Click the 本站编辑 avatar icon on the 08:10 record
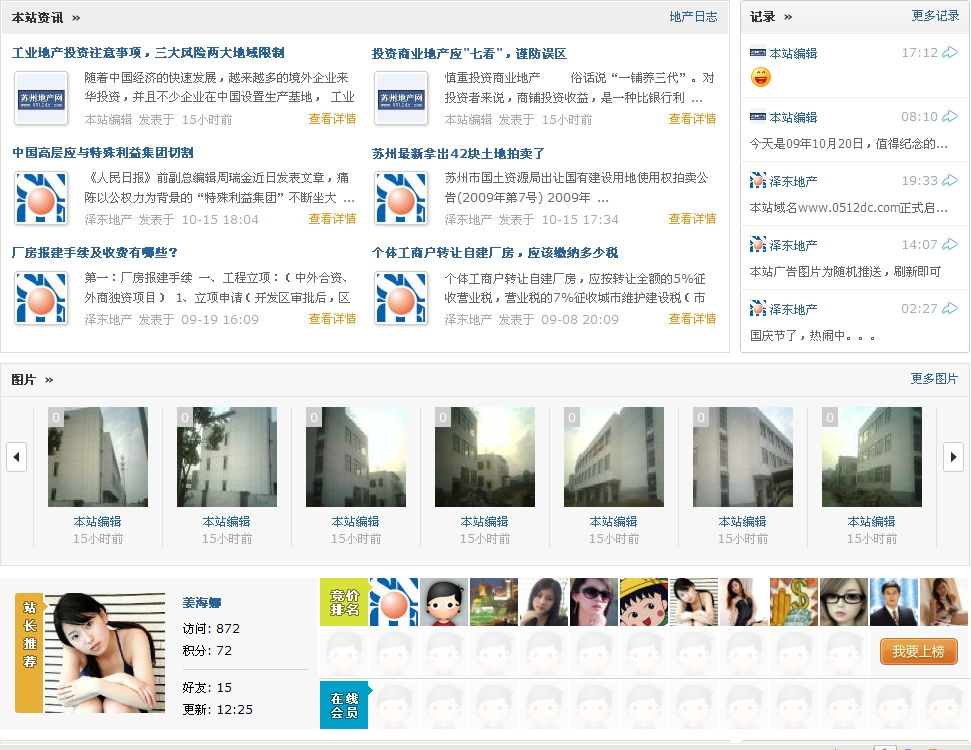Image resolution: width=971 pixels, height=750 pixels. click(x=757, y=116)
